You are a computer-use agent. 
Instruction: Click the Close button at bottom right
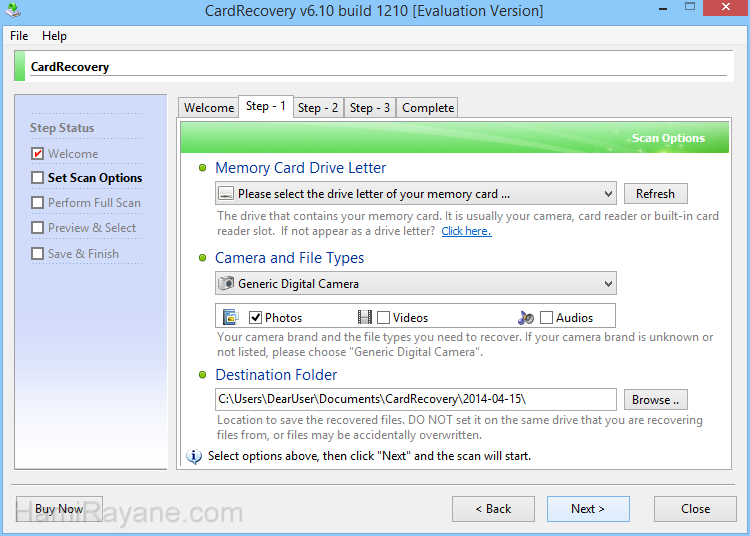tap(695, 509)
